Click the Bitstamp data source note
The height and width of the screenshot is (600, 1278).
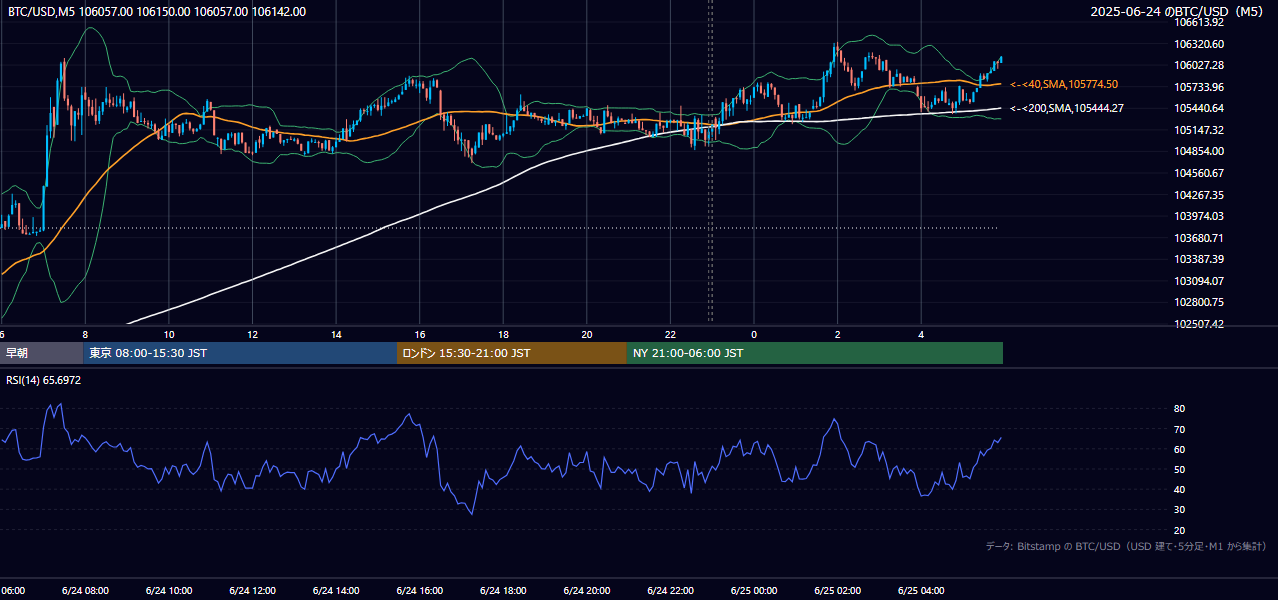pos(1126,546)
